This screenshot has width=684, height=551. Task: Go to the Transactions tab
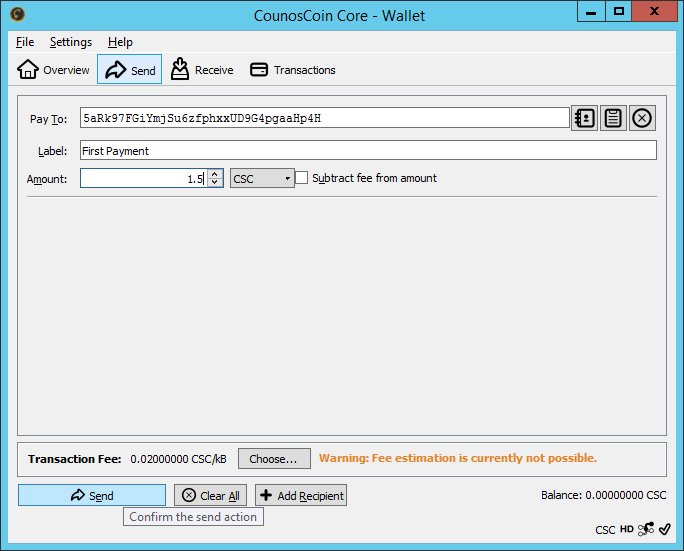[x=293, y=69]
